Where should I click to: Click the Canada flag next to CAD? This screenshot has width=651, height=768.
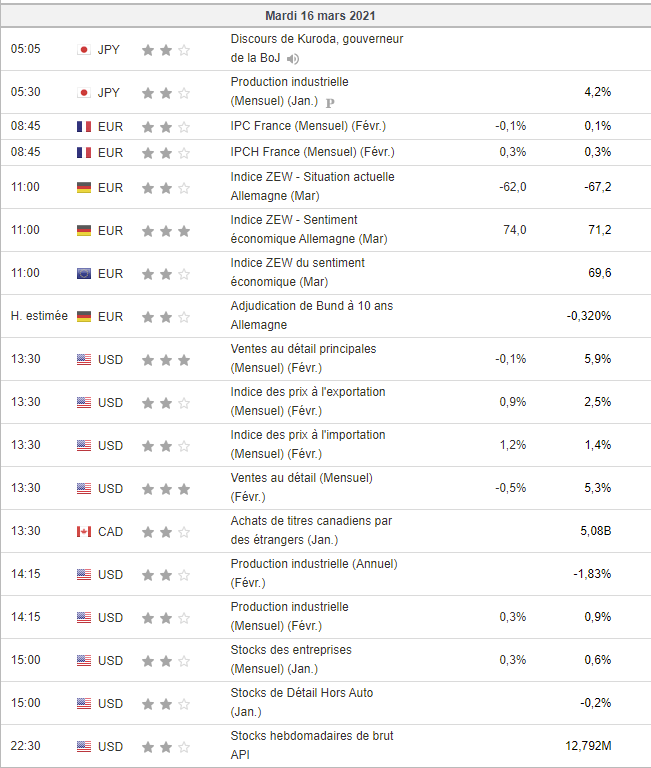pyautogui.click(x=84, y=531)
